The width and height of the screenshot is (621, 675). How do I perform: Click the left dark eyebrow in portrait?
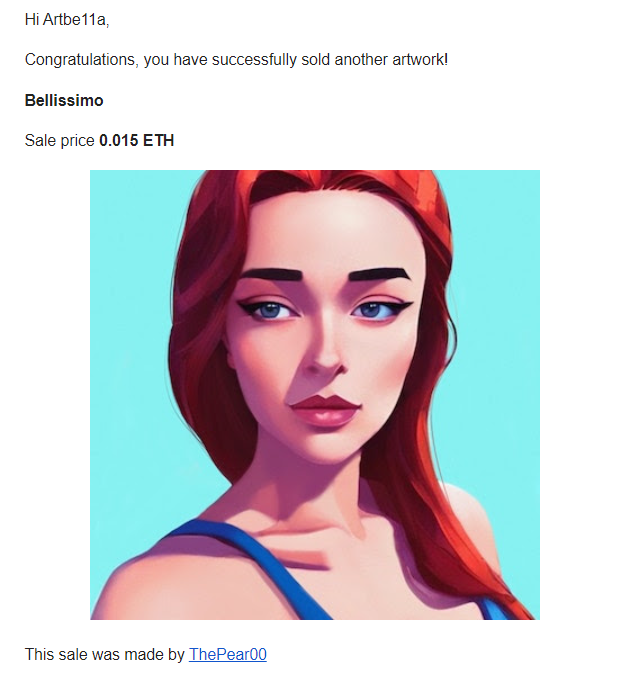click(x=275, y=274)
